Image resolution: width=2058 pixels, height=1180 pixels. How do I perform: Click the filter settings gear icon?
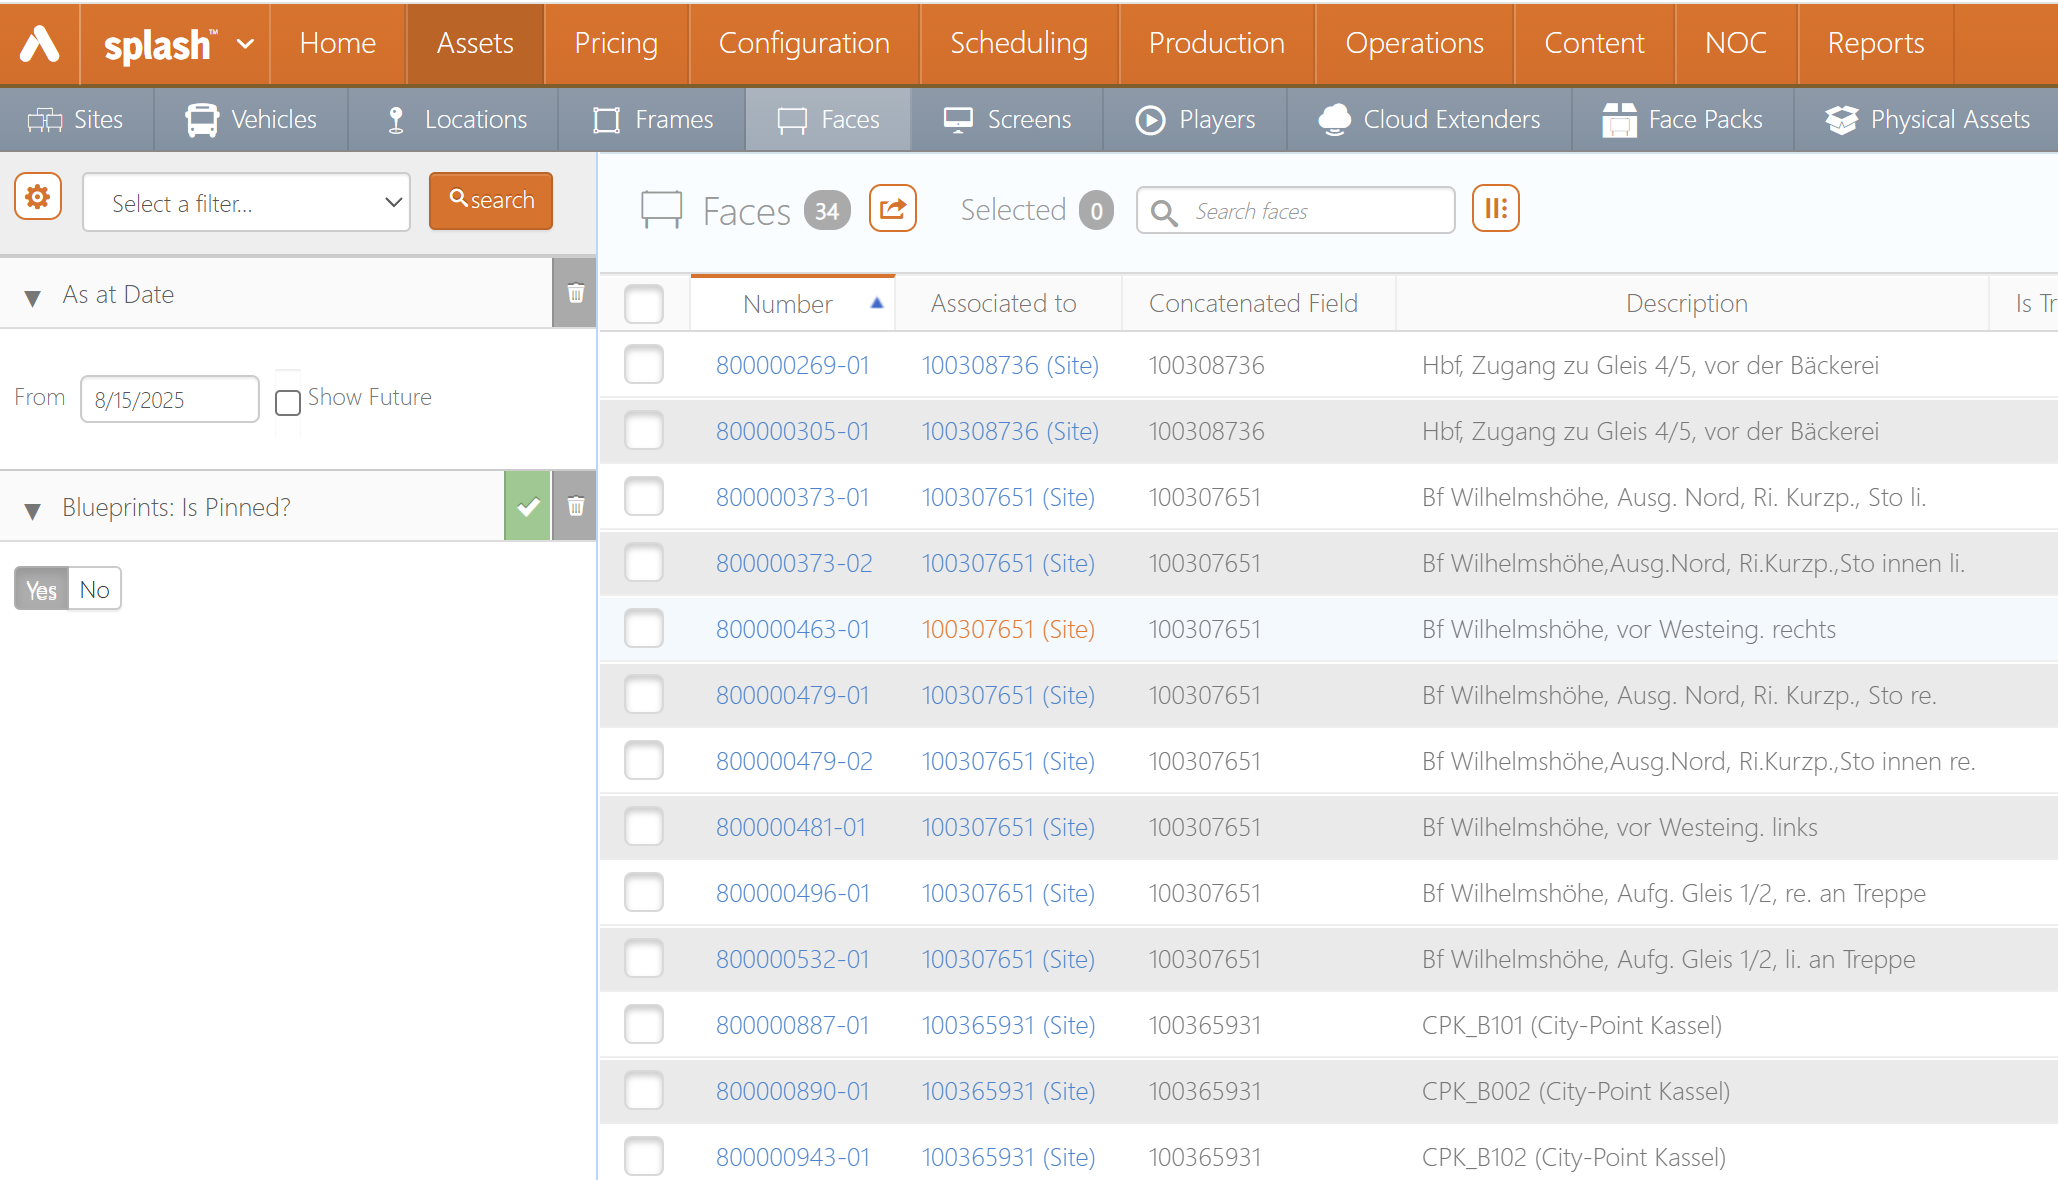click(38, 197)
